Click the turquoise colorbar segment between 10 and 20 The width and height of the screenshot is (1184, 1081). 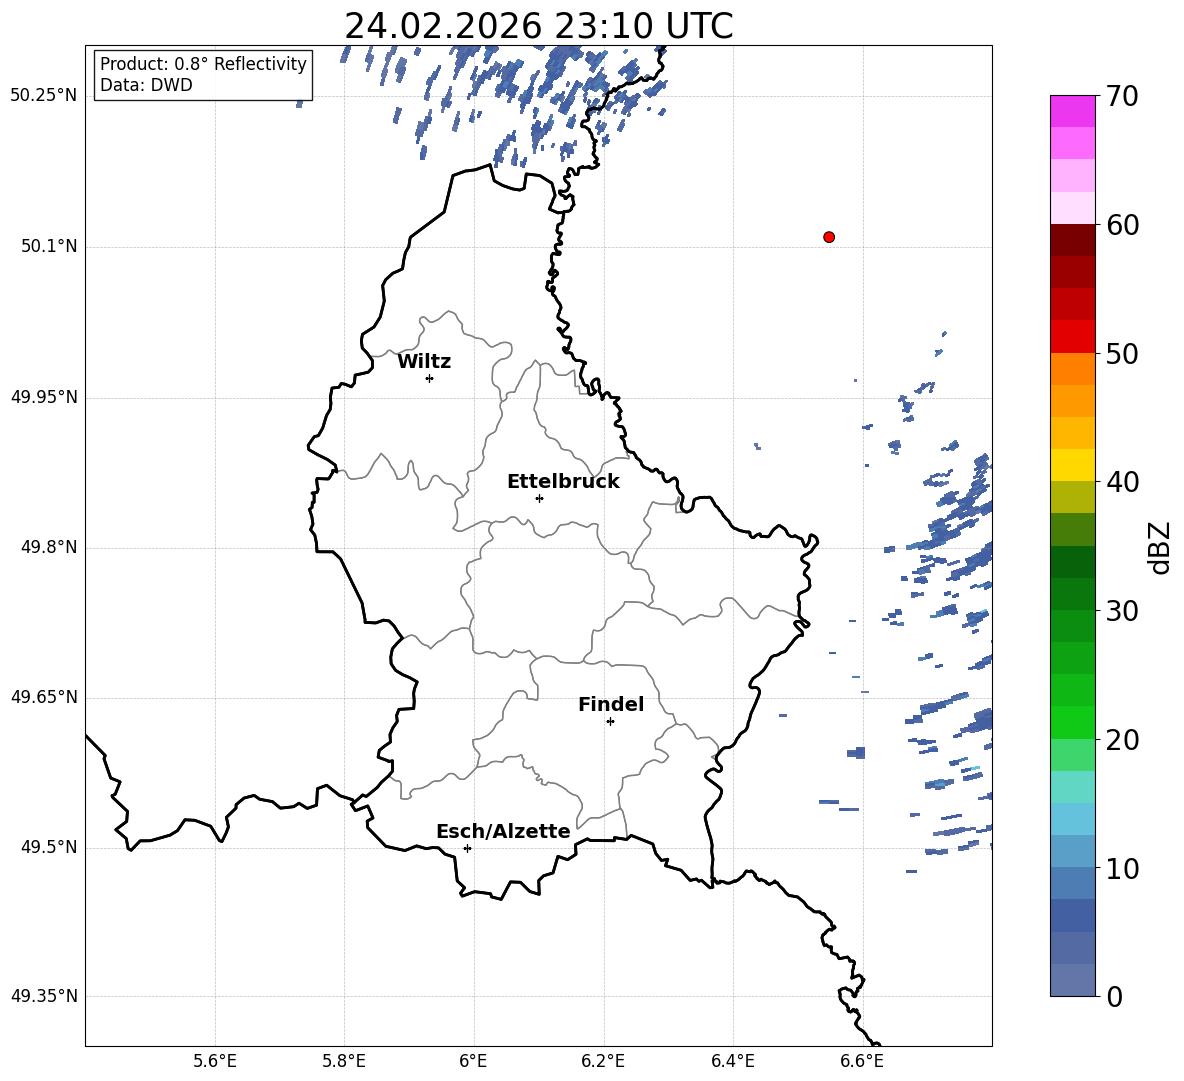pyautogui.click(x=1072, y=787)
